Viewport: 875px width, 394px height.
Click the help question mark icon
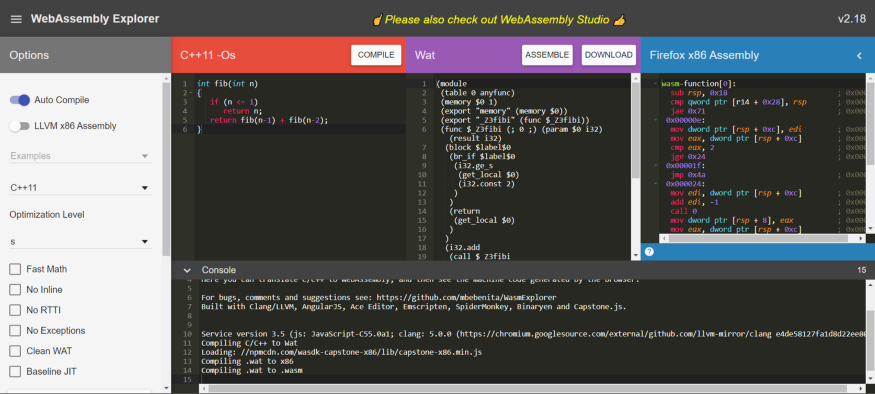click(x=649, y=252)
